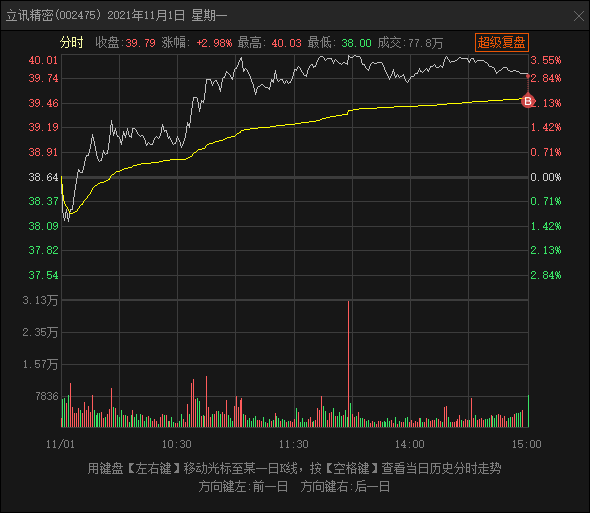Click the 0.00% percent axis label

pos(546,177)
